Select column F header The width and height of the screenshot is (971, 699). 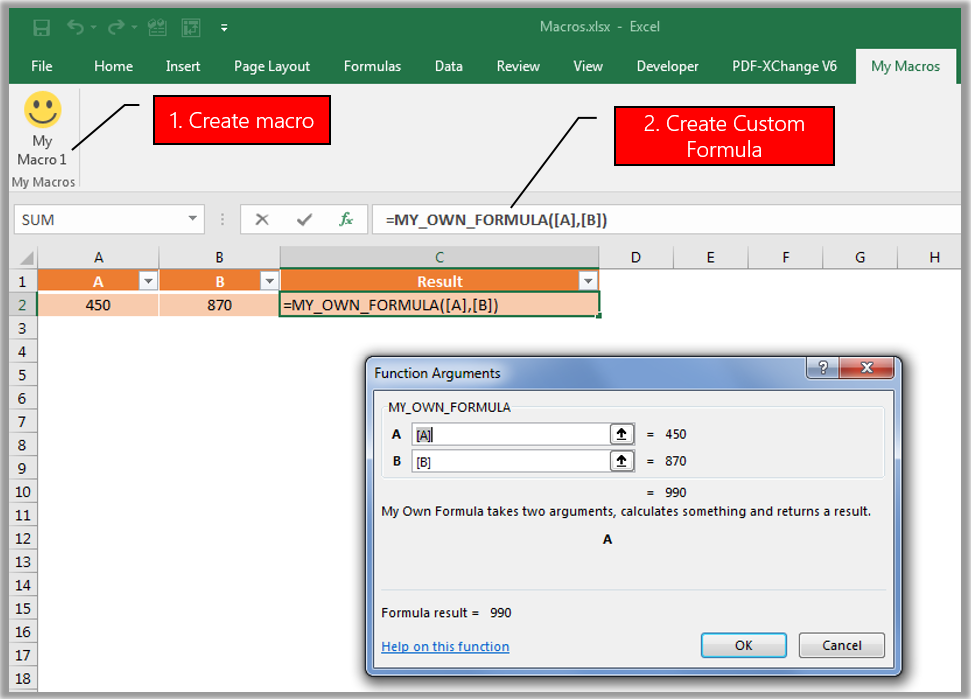[785, 257]
